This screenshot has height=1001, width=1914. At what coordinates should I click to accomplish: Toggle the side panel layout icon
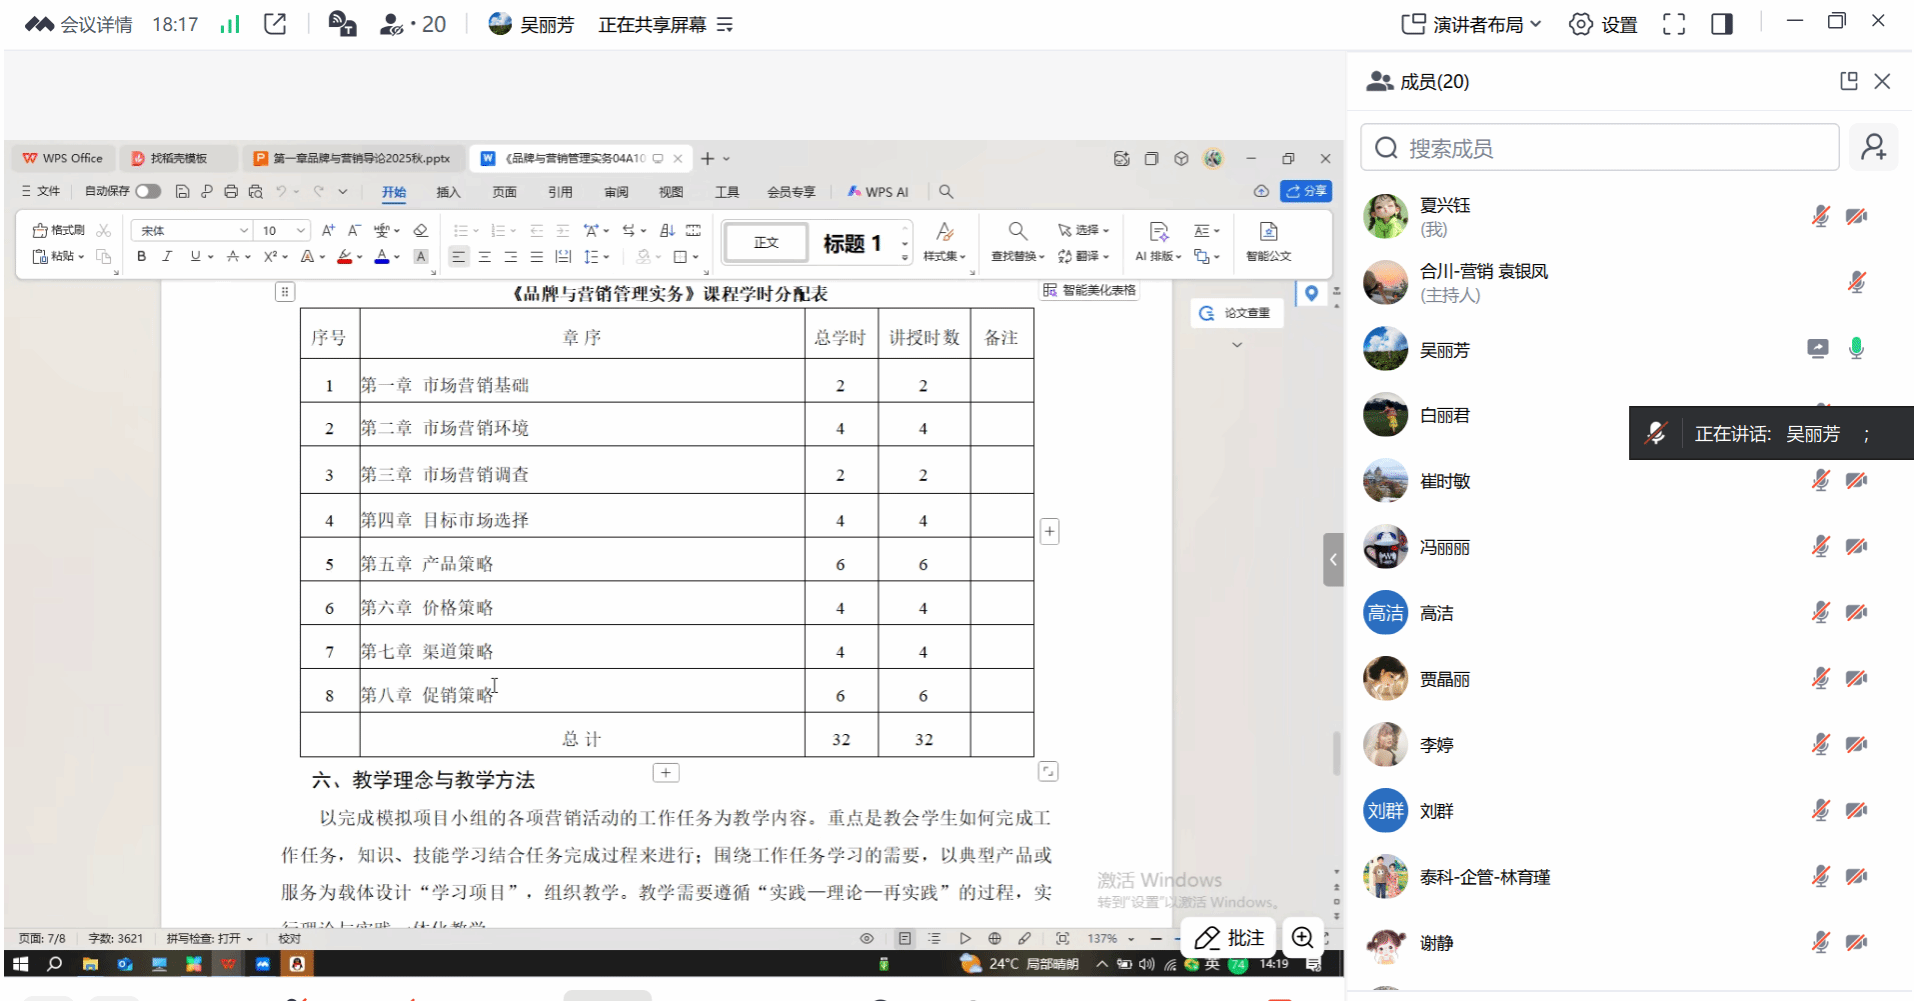point(1721,24)
